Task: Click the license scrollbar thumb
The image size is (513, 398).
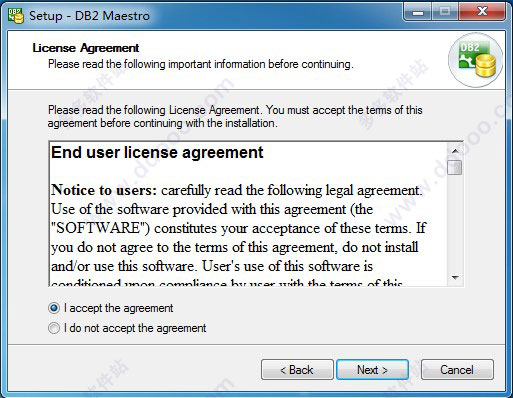Action: pyautogui.click(x=455, y=167)
